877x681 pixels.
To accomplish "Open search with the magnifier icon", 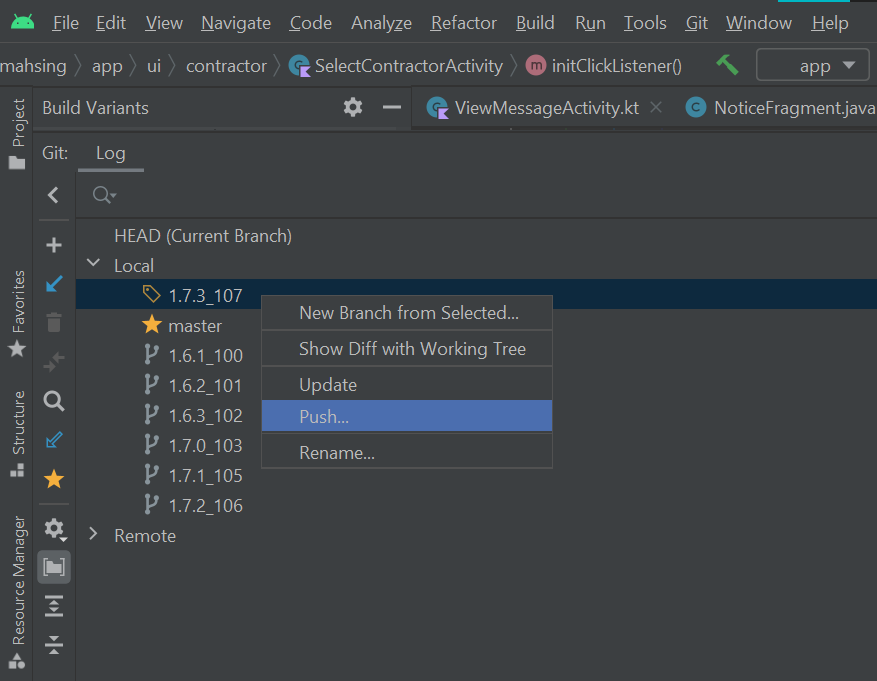I will (54, 401).
